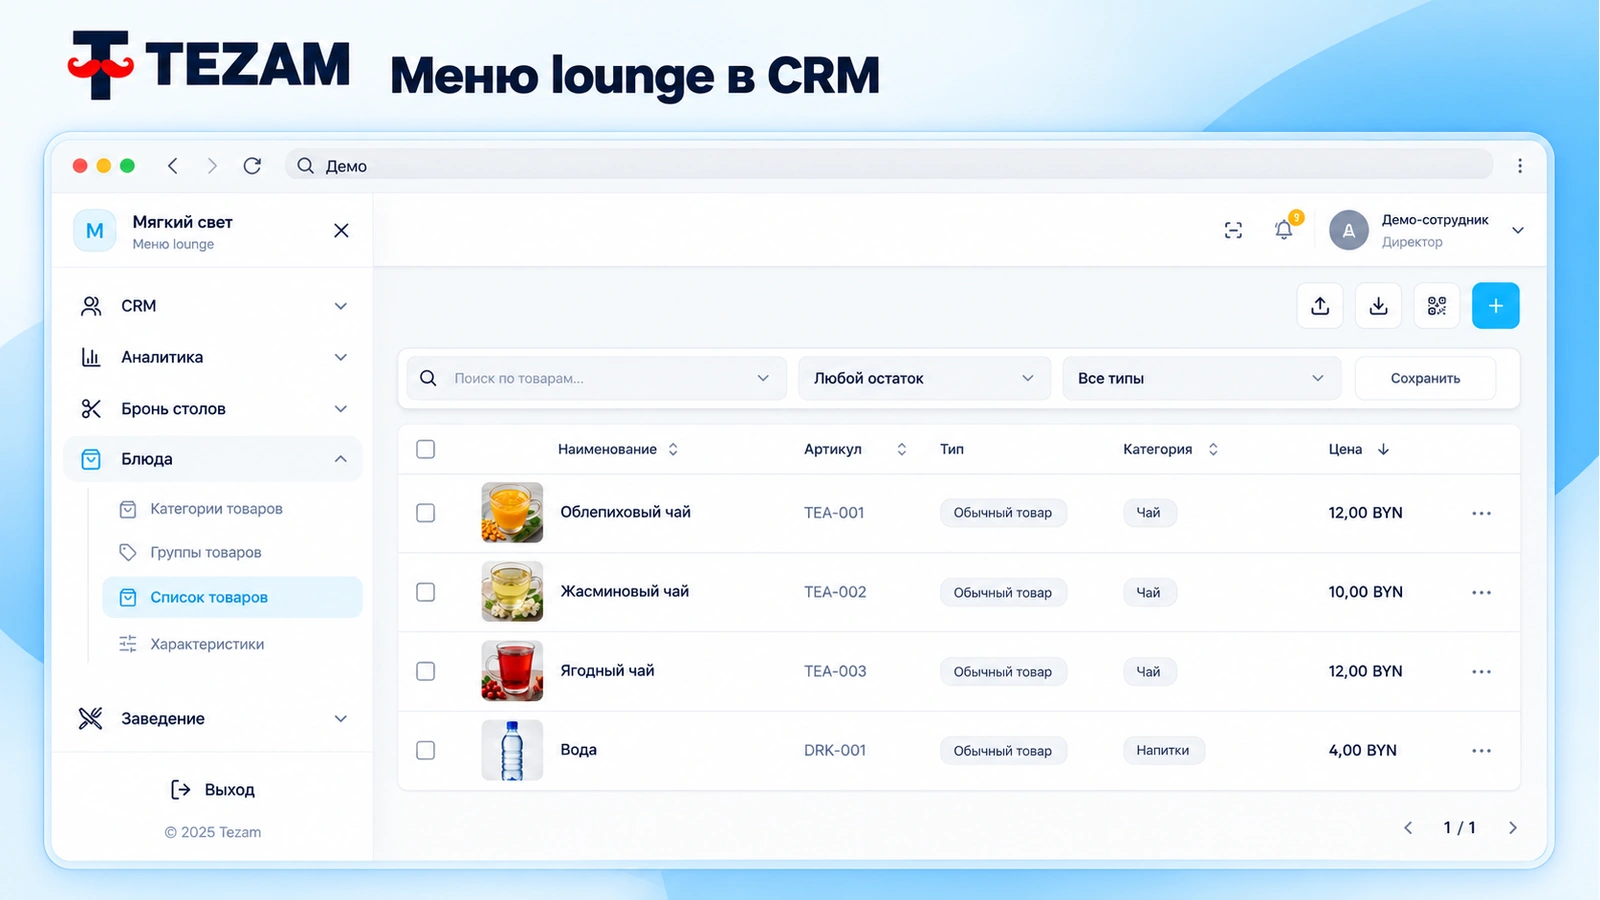The image size is (1600, 900).
Task: Check the Облепиховый чай row checkbox
Action: click(426, 513)
